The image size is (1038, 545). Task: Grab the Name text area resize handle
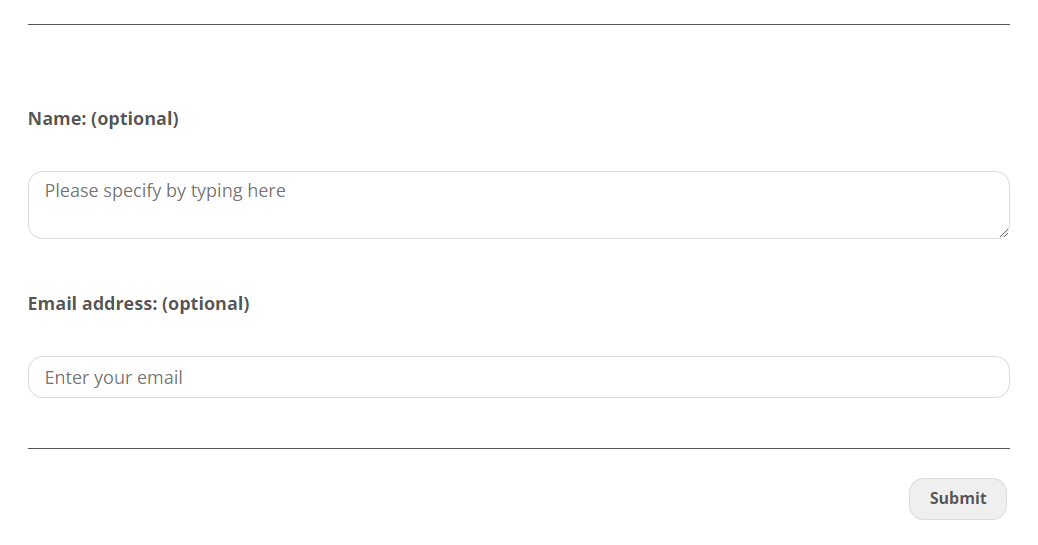tap(1003, 232)
